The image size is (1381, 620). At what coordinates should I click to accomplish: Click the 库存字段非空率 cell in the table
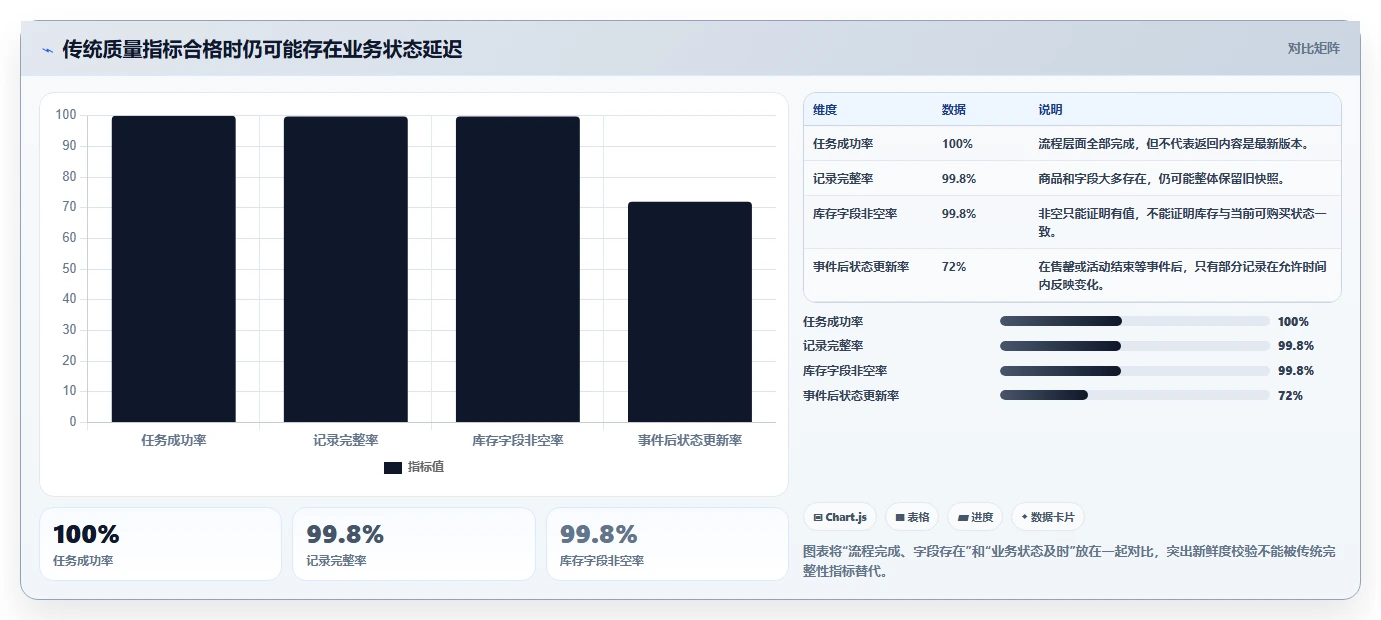(x=855, y=214)
